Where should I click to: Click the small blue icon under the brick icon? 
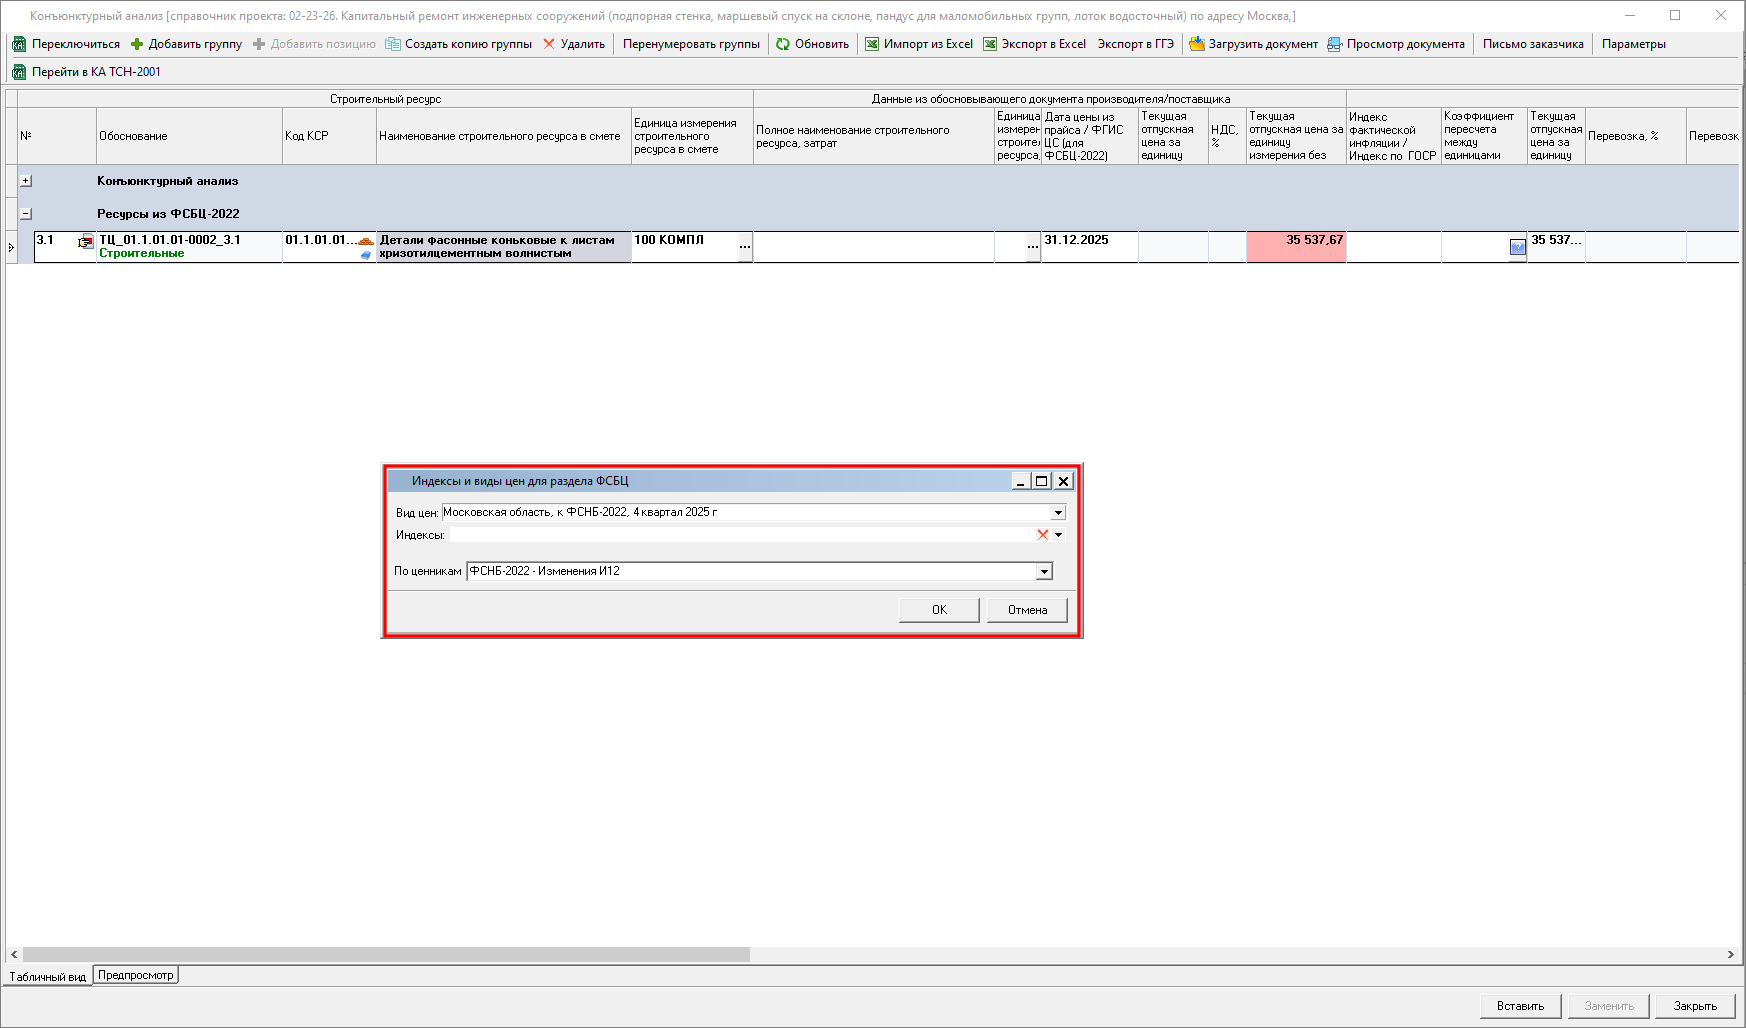tap(366, 255)
